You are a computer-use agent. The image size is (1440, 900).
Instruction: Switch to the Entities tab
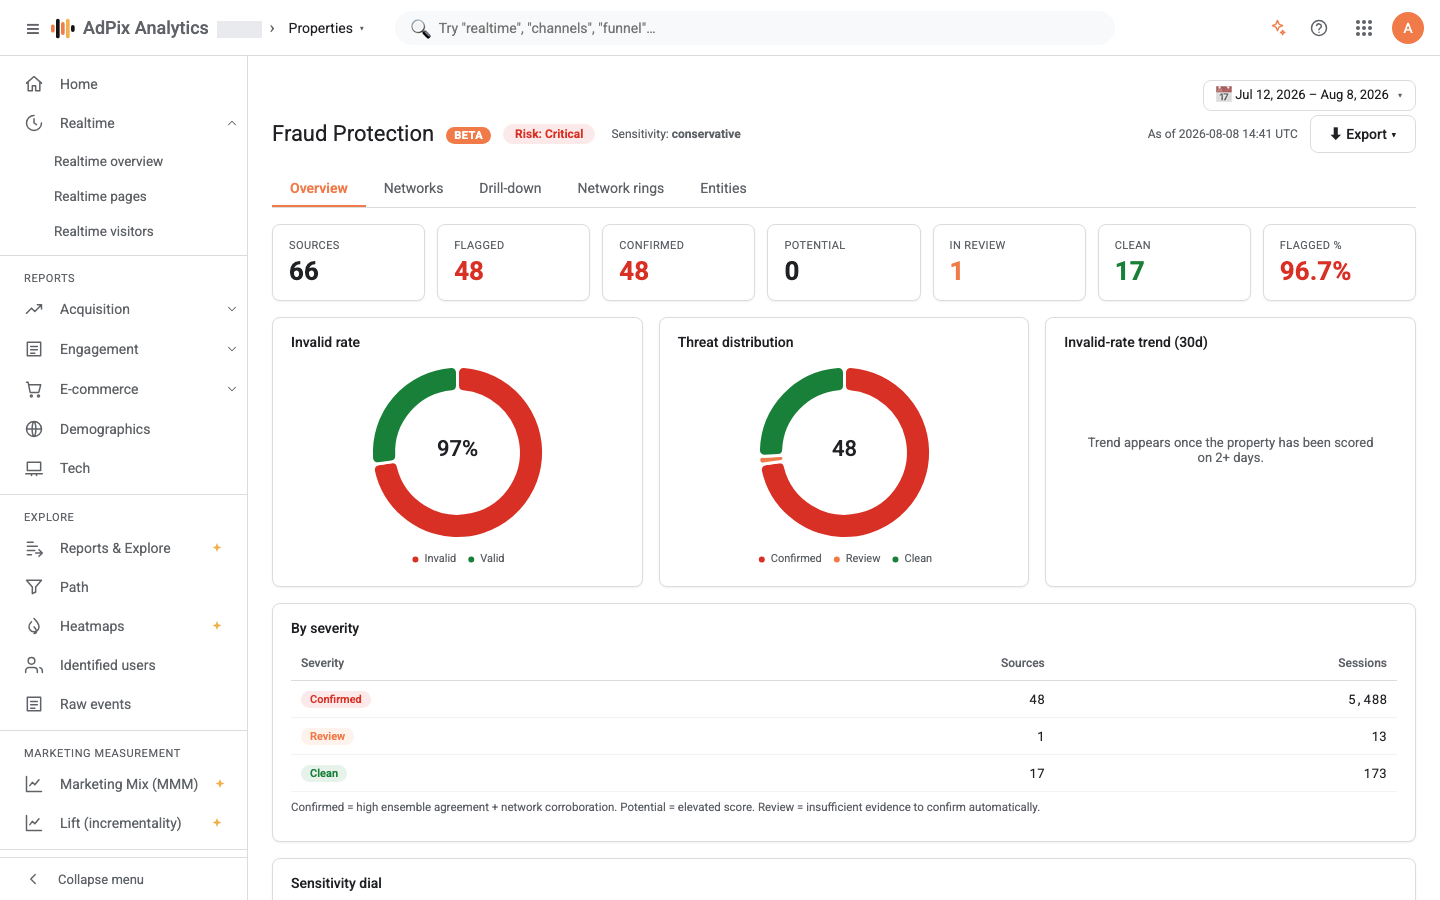(x=723, y=188)
